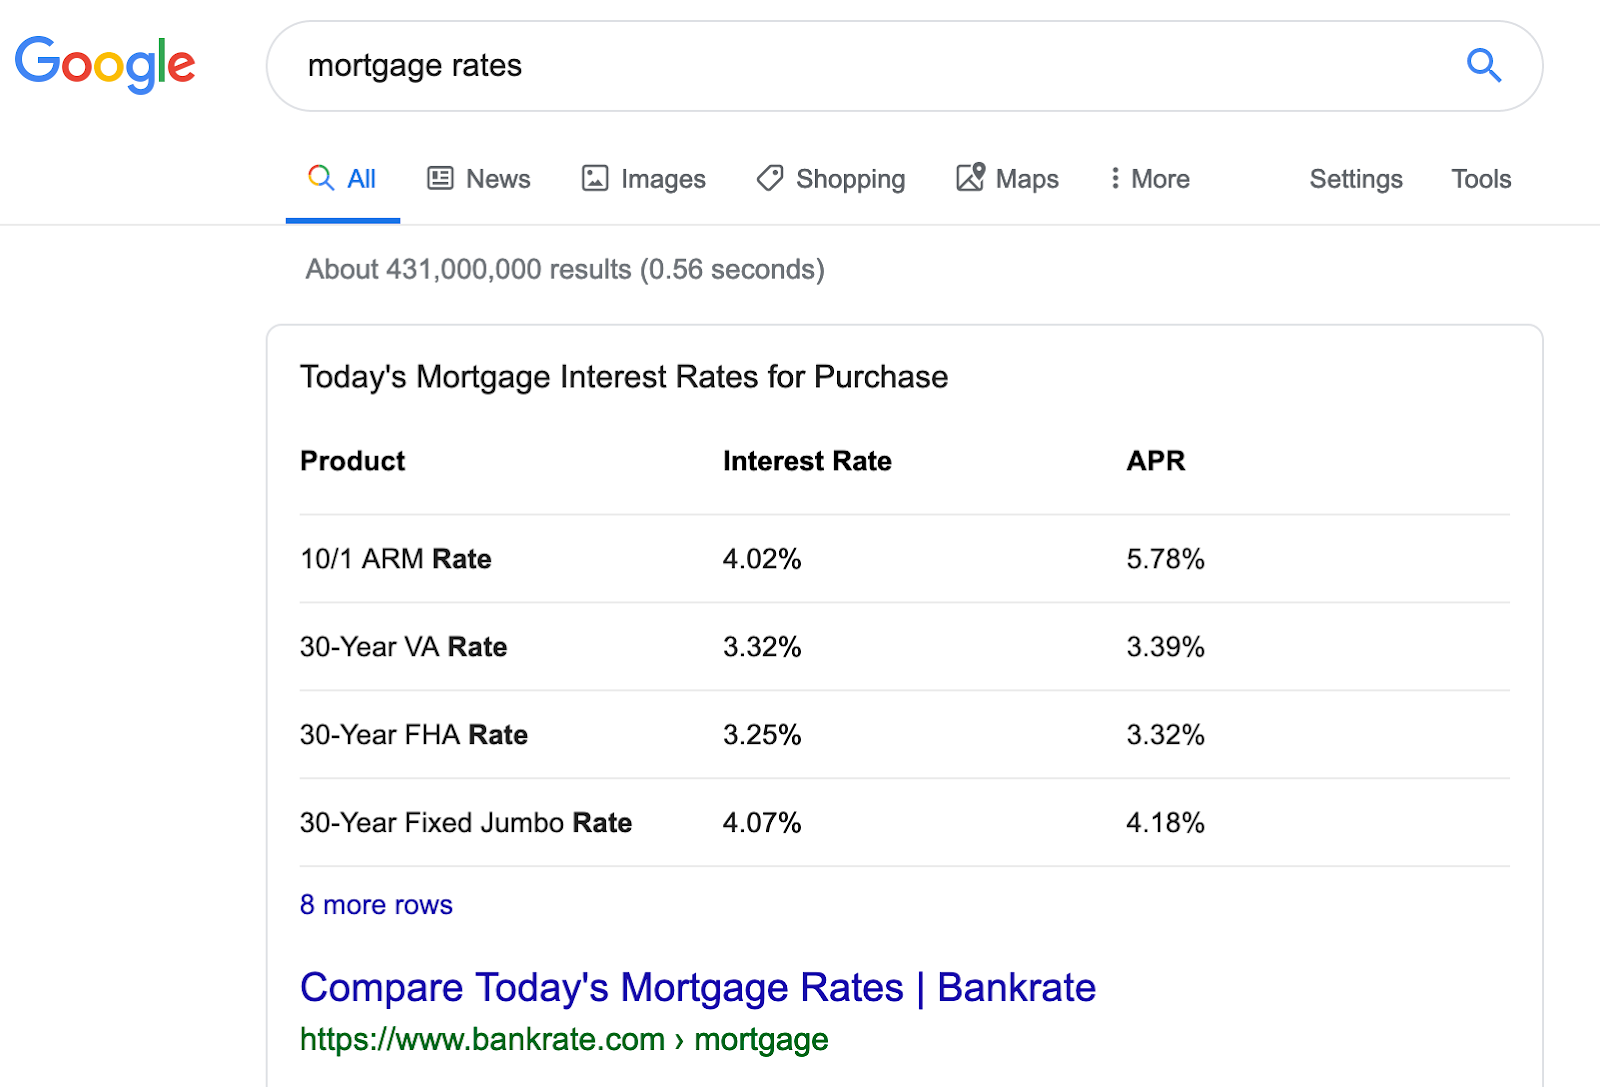Select the Images results tab
Viewport: 1600px width, 1087px height.
pyautogui.click(x=663, y=179)
